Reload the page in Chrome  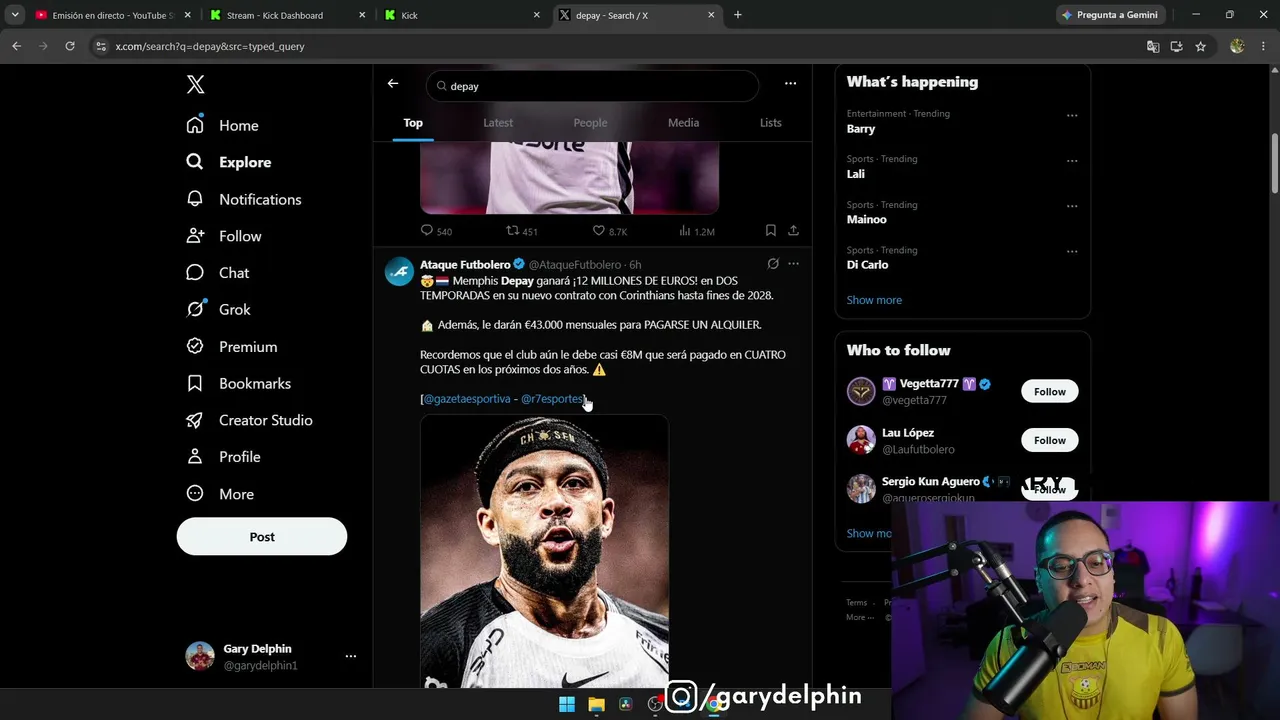pos(70,46)
